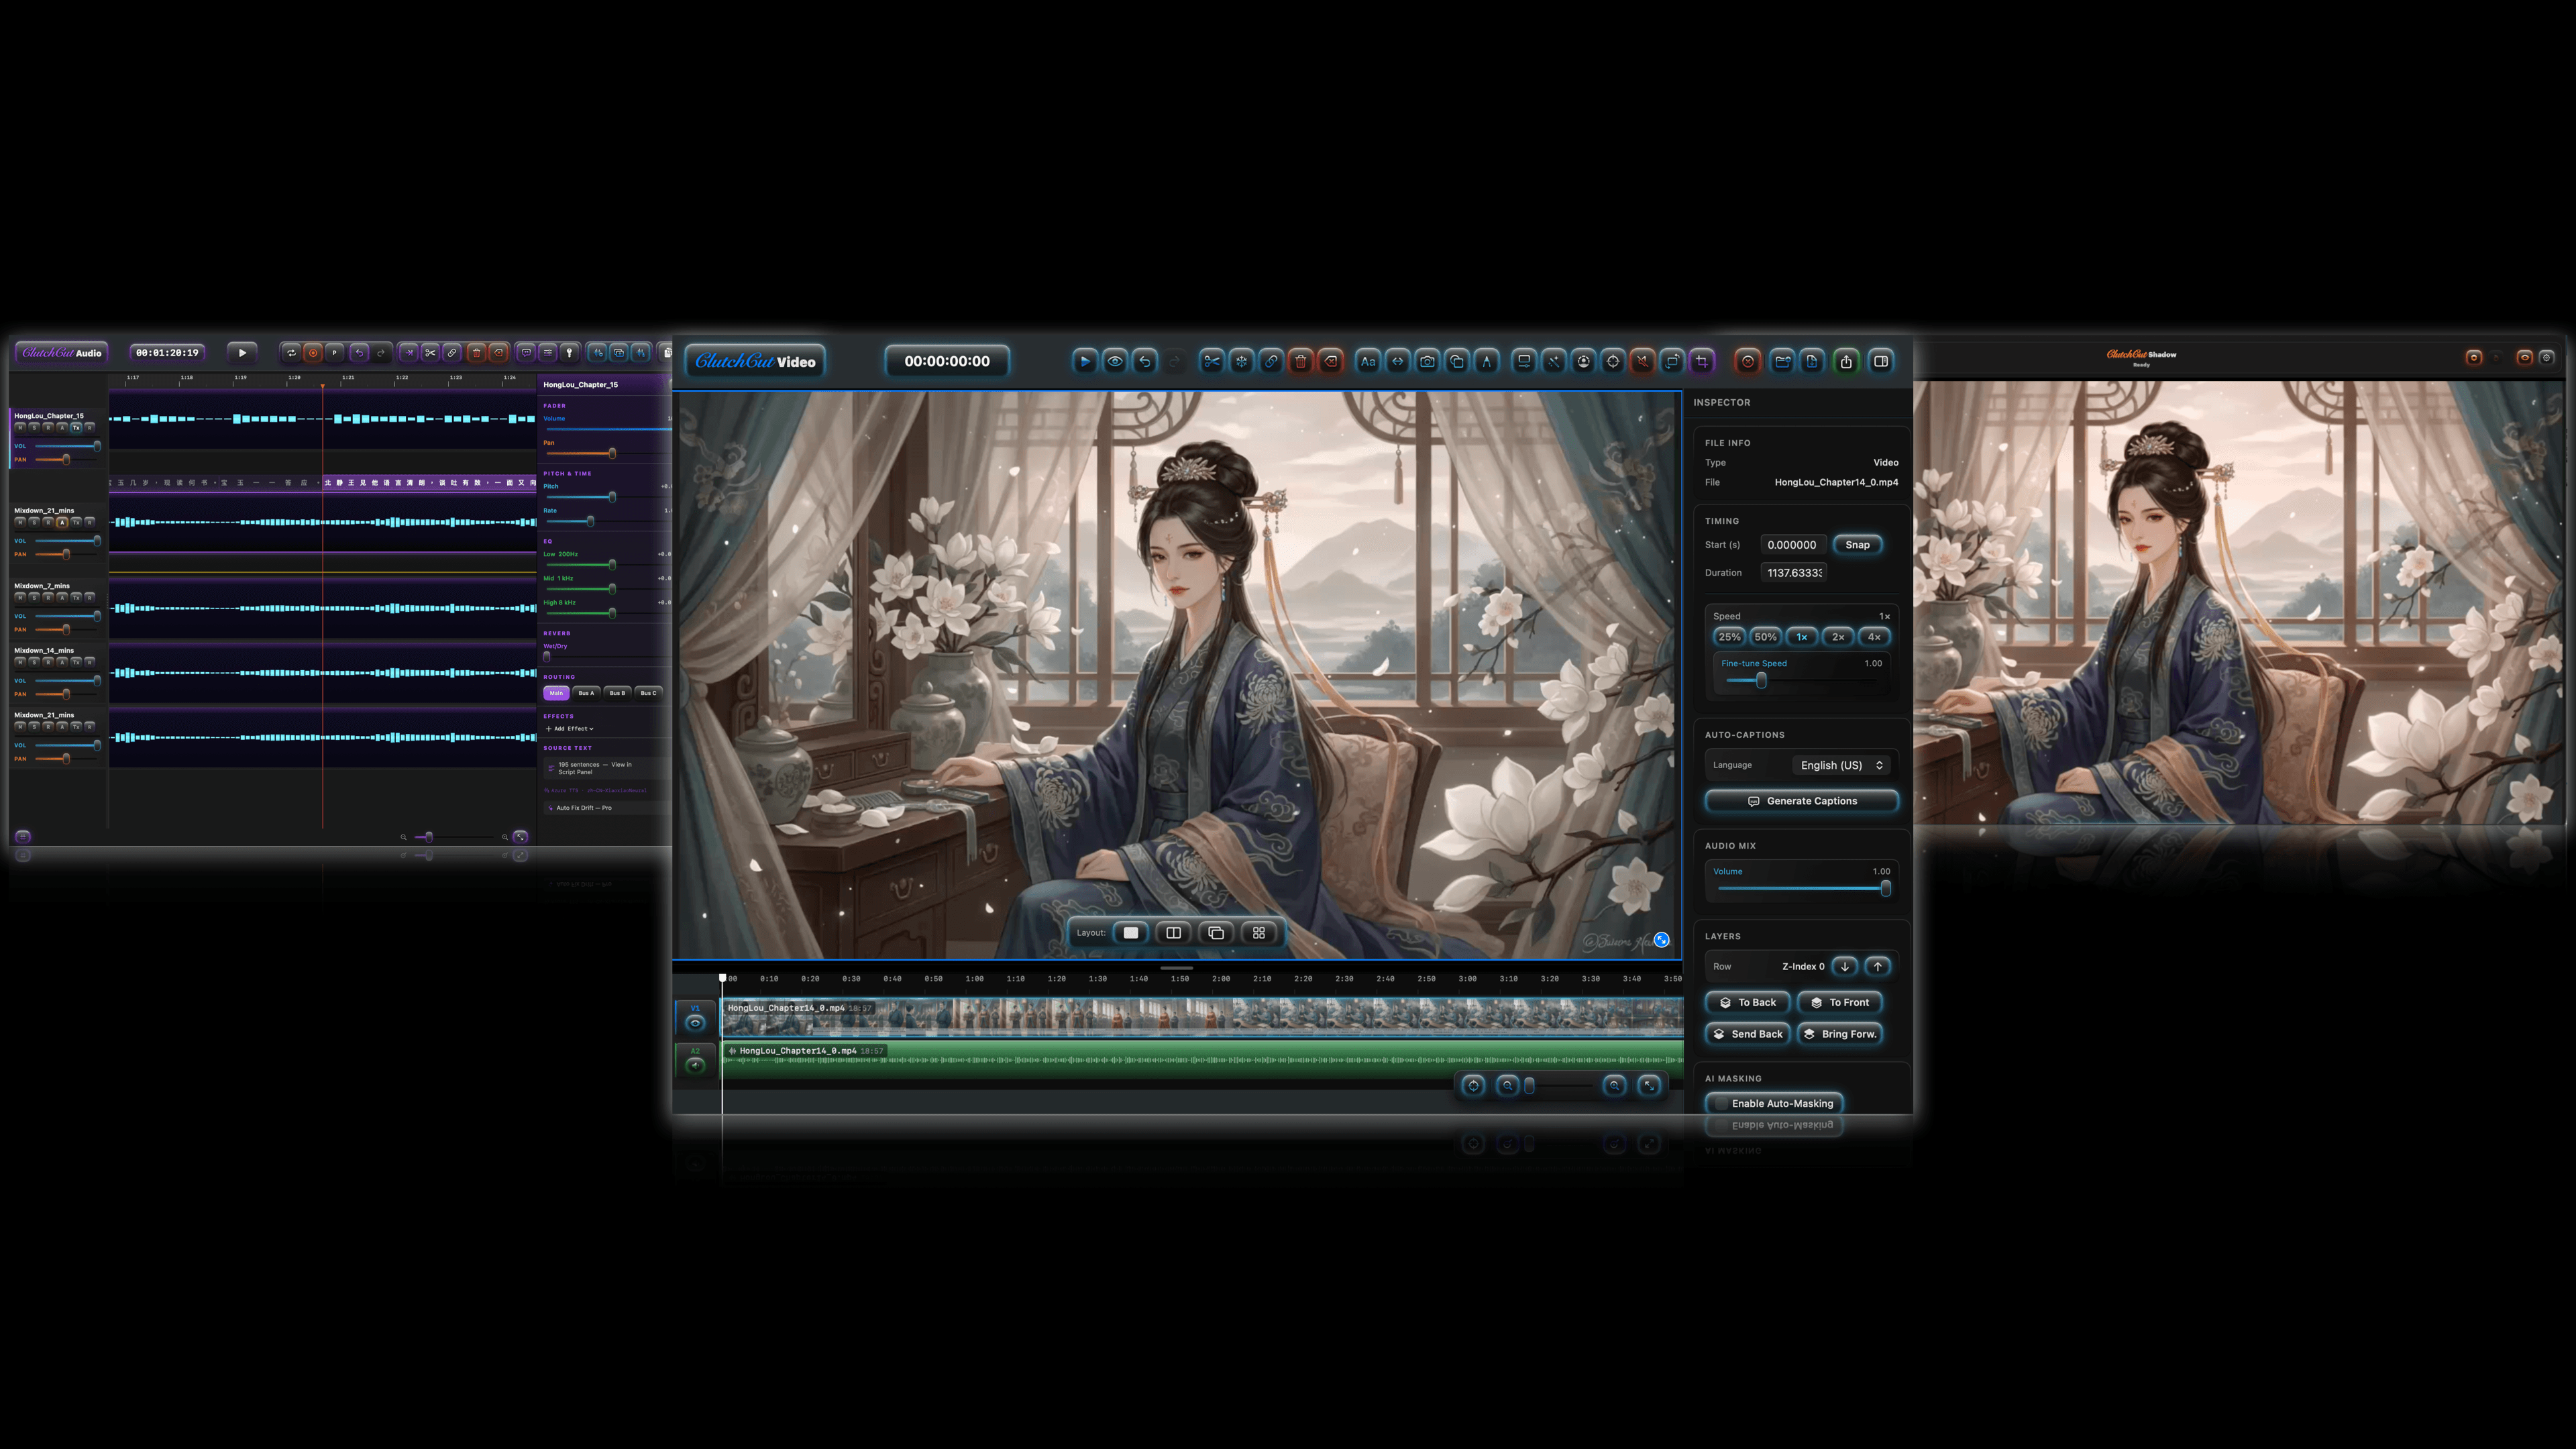This screenshot has height=1449, width=2576.
Task: Click the rotate frame icon in Video toolbar
Action: click(1672, 361)
